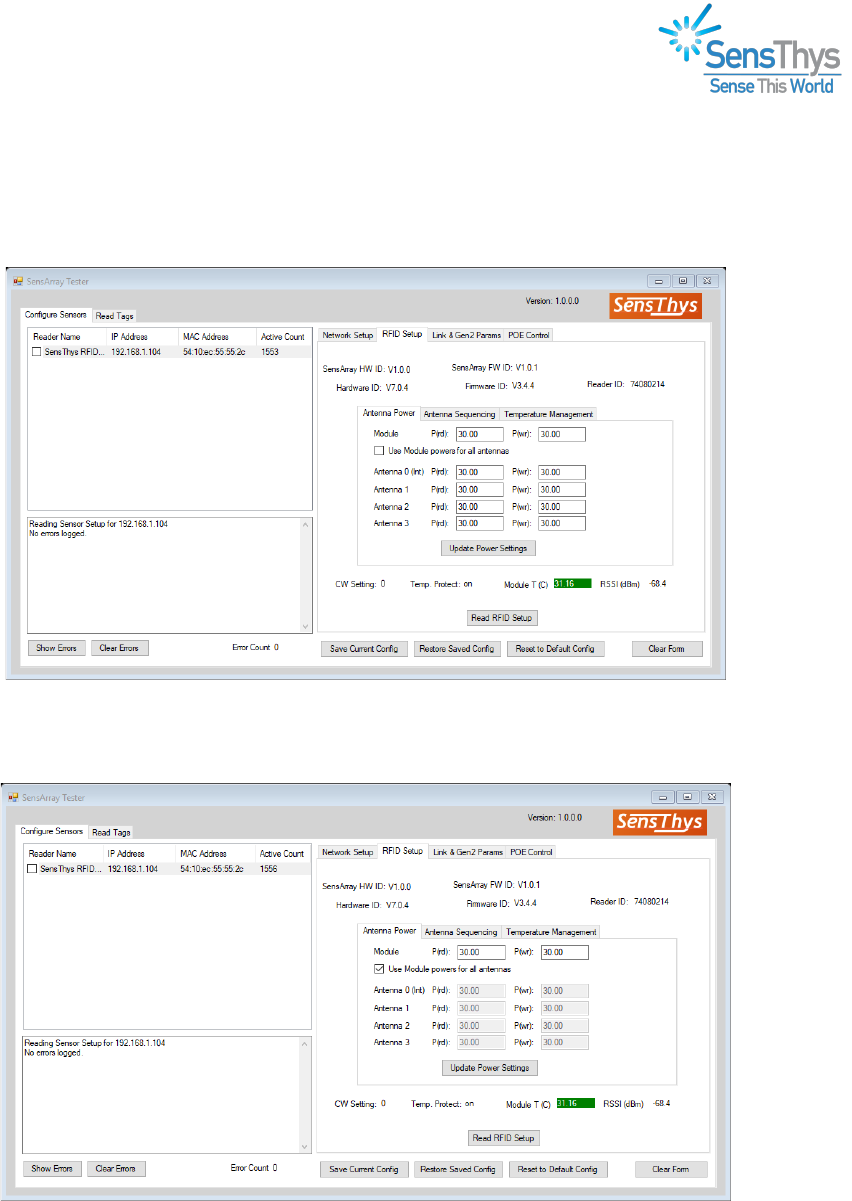Click Update Power Settings in lower window
Viewport: 852px width, 1201px height.
490,1068
